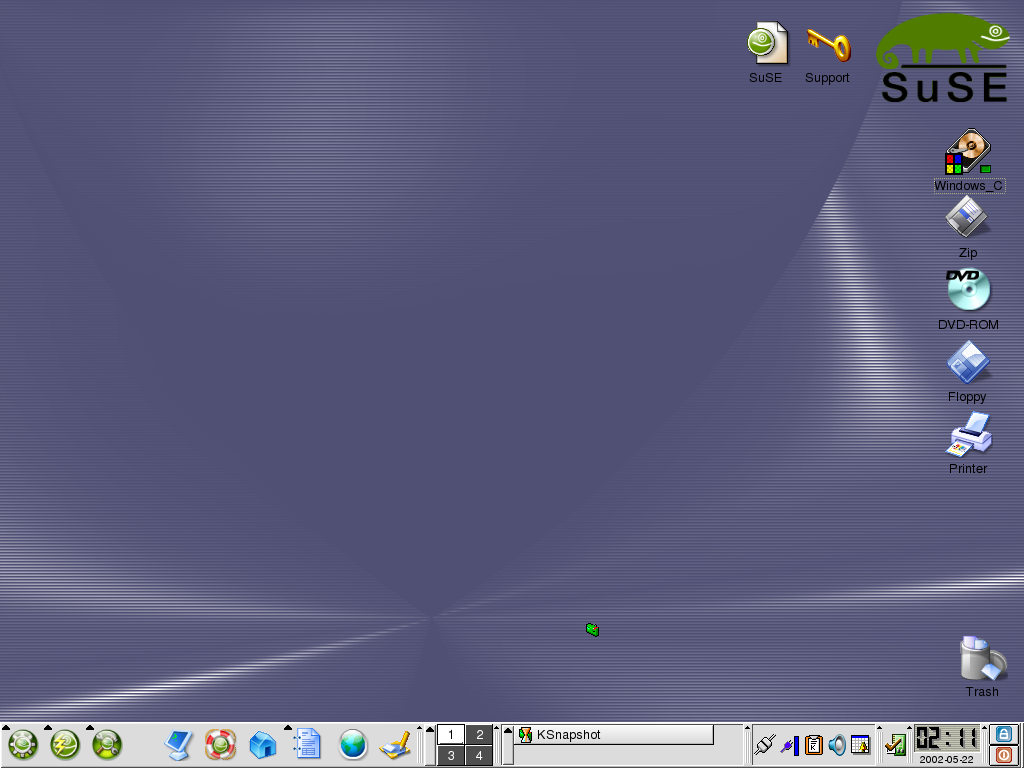Activate the KSnapshot taskbar button
The height and width of the screenshot is (768, 1024).
point(614,735)
